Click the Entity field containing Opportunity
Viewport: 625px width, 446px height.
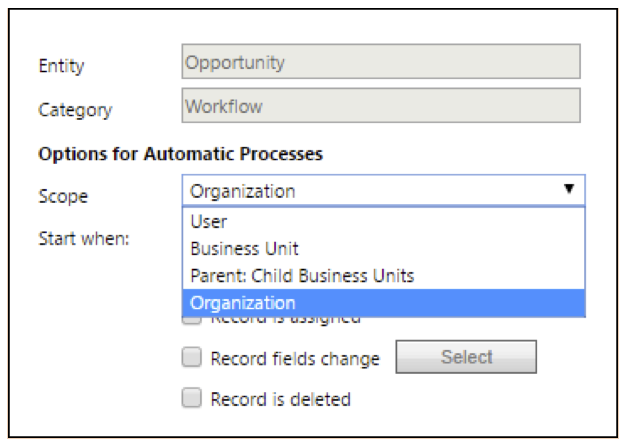[x=381, y=61]
